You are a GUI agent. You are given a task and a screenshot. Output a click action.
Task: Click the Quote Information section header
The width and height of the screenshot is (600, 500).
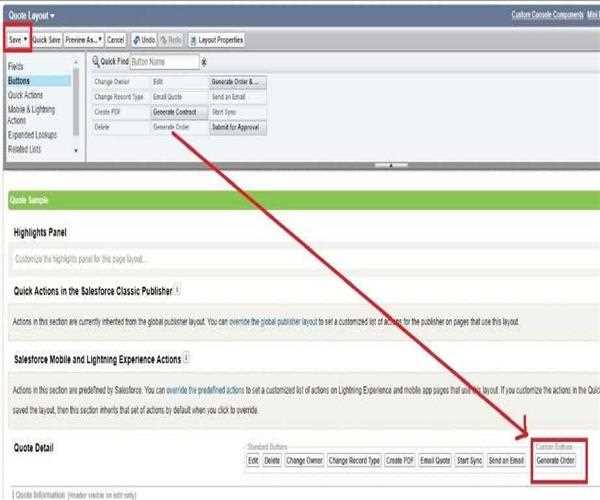coord(75,495)
